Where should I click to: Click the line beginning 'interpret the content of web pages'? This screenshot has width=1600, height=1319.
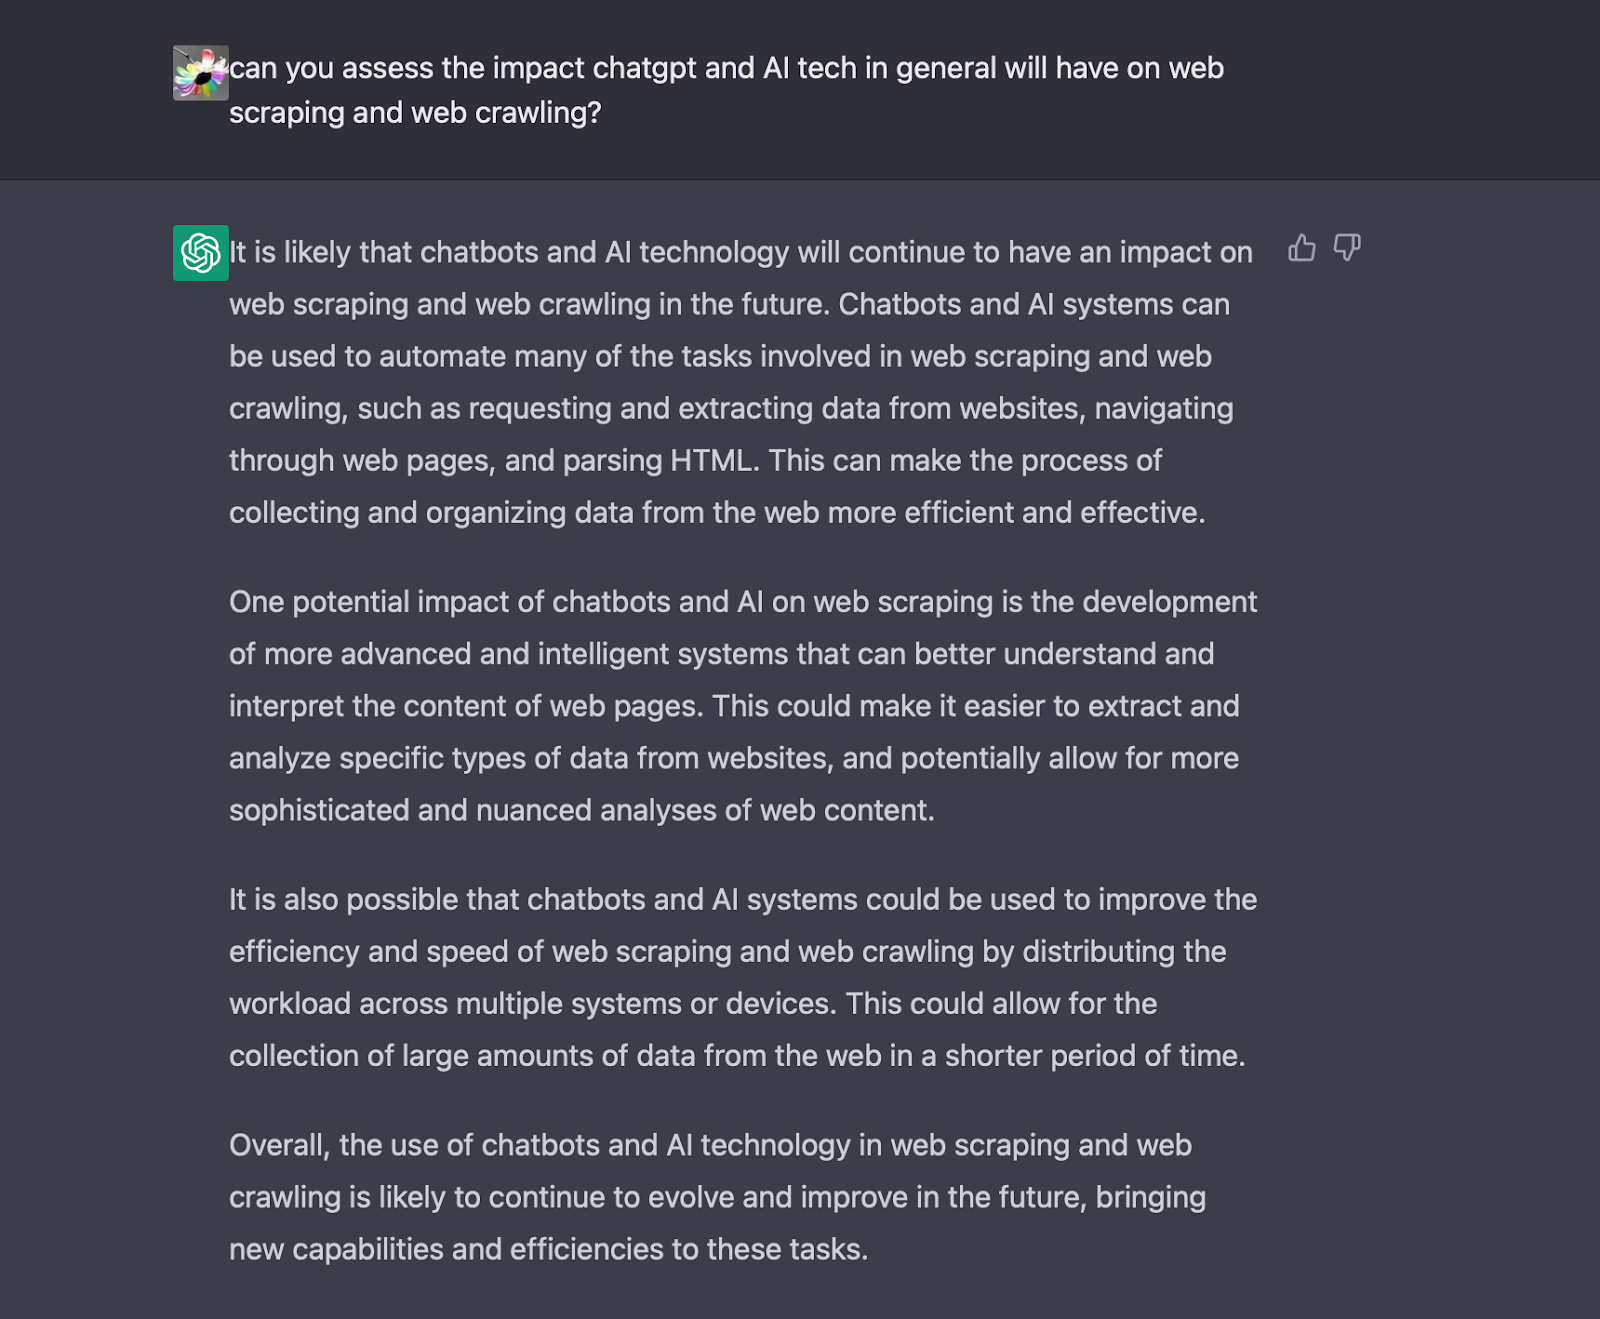[x=734, y=706]
